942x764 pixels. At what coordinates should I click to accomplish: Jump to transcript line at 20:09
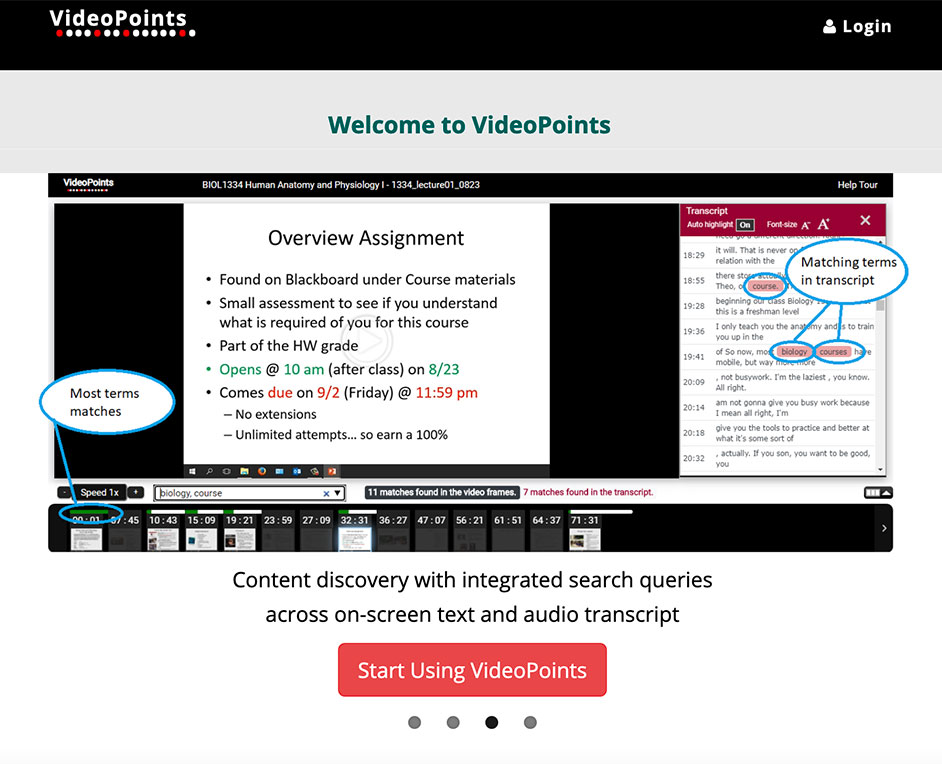778,382
